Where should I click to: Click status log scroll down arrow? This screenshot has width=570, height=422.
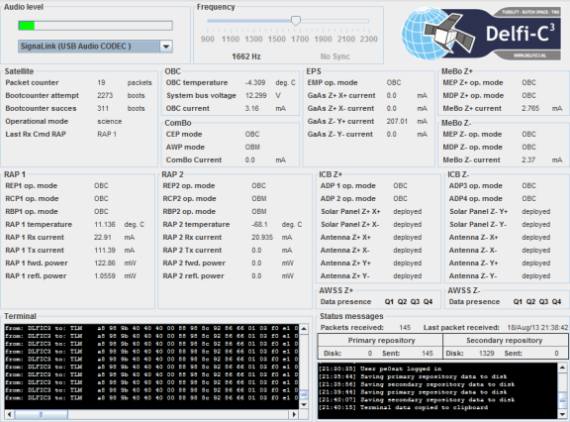click(562, 414)
